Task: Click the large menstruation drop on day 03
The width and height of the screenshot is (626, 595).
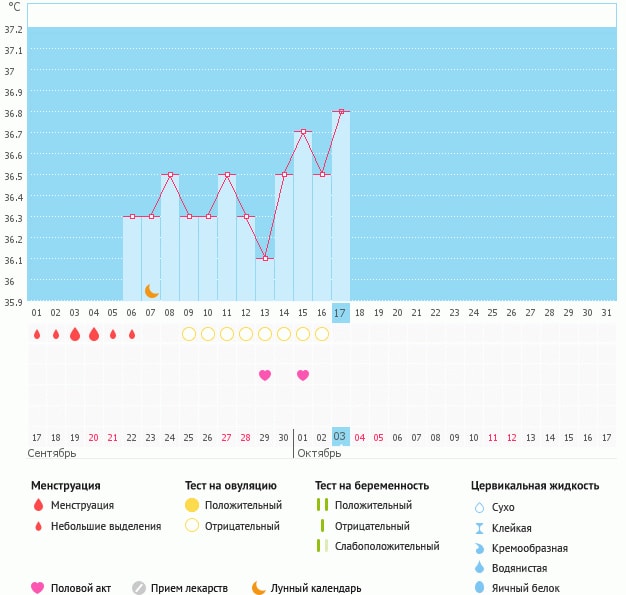Action: click(75, 334)
